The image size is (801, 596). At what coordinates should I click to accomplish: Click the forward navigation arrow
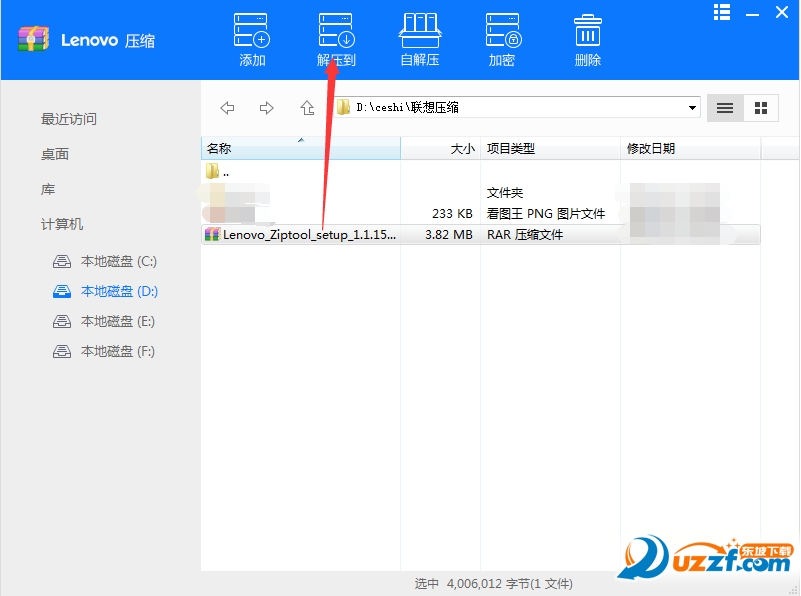click(267, 107)
